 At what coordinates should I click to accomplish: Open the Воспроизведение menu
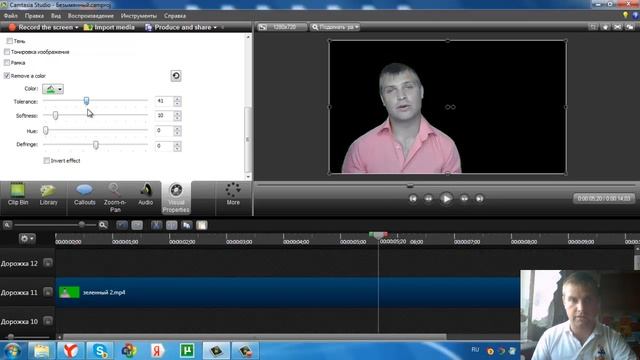(x=91, y=16)
